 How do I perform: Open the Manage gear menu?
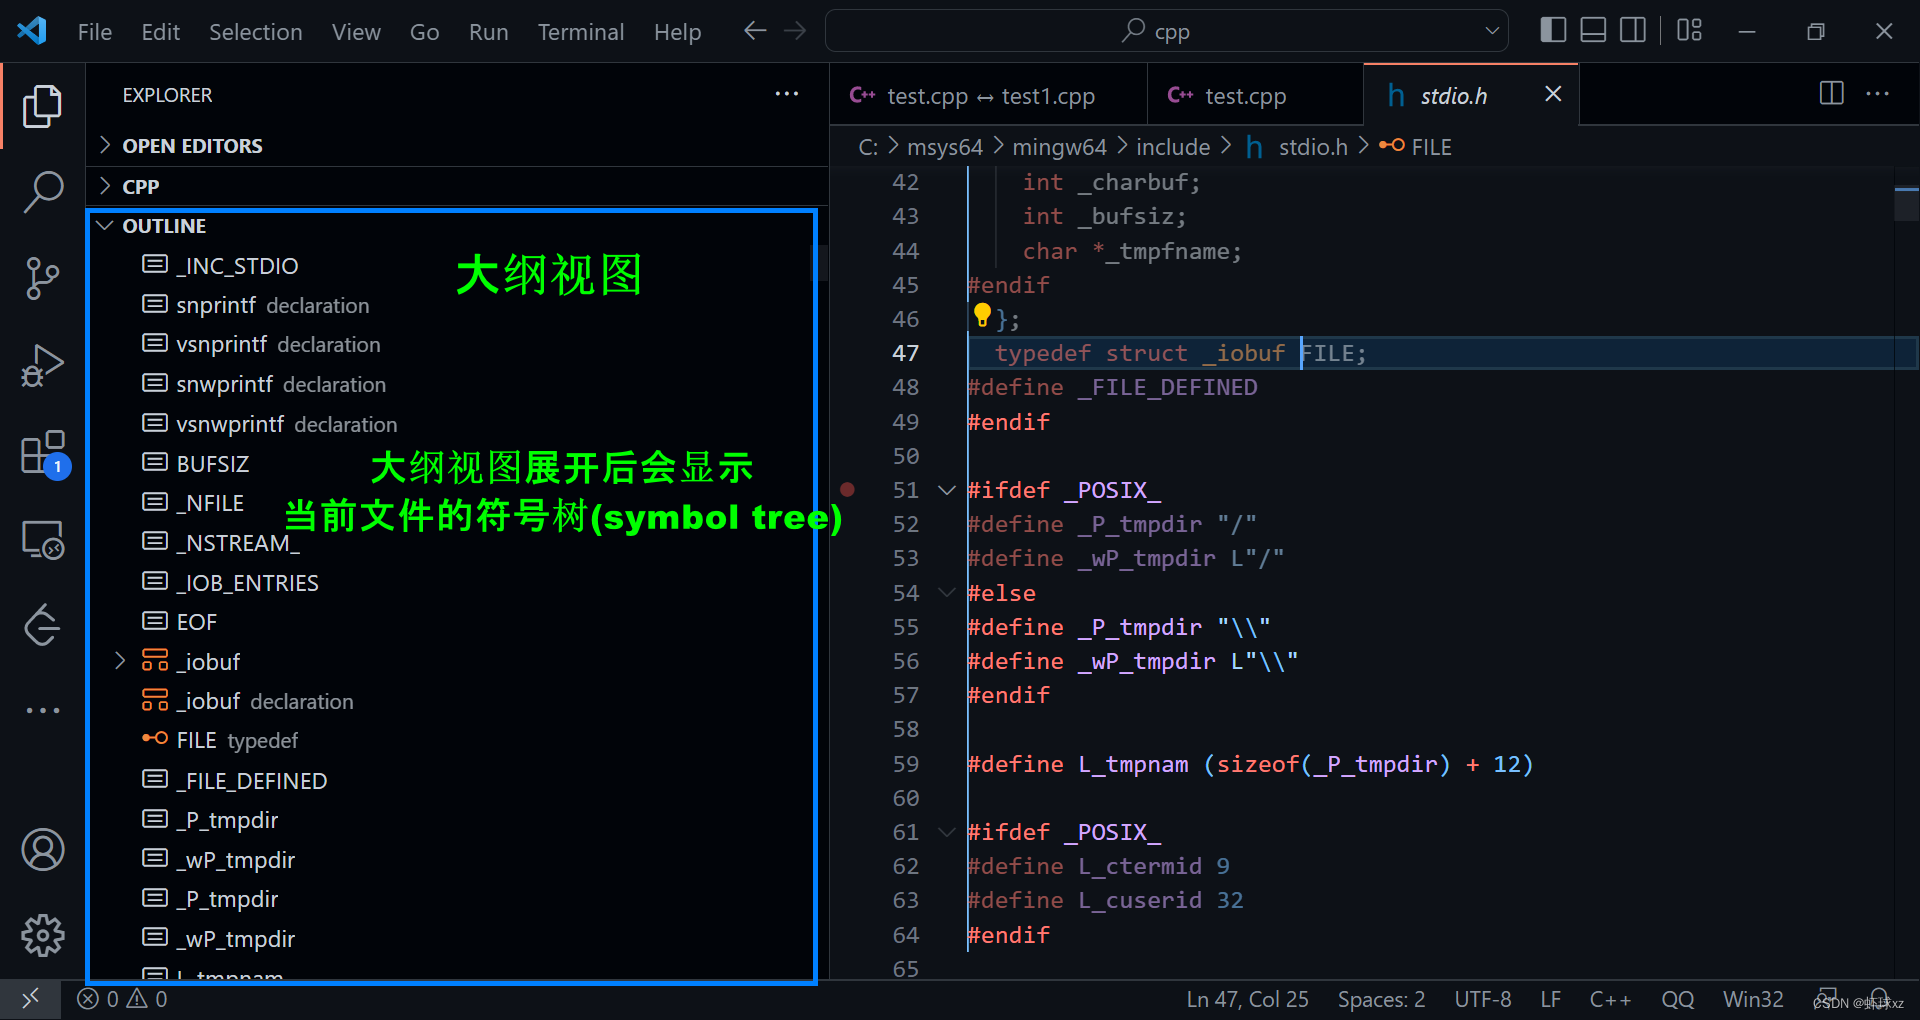42,936
